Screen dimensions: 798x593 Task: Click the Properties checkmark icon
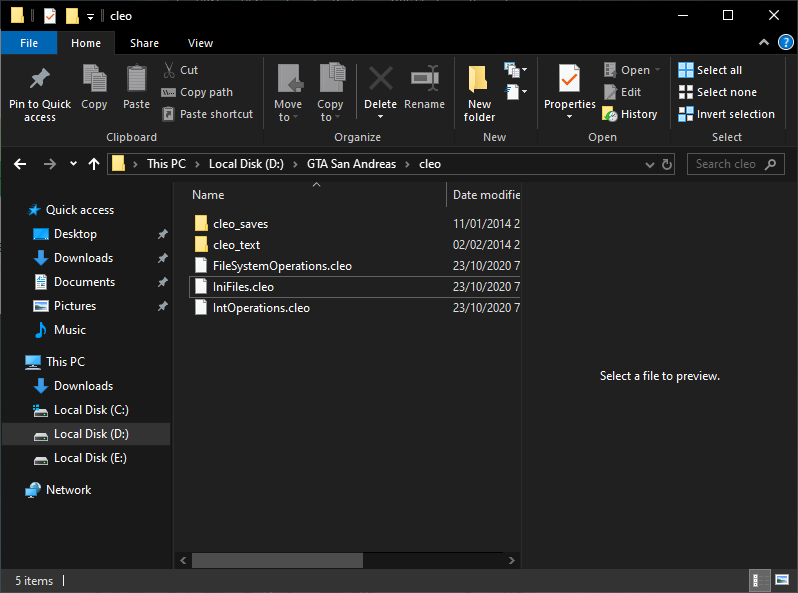569,78
